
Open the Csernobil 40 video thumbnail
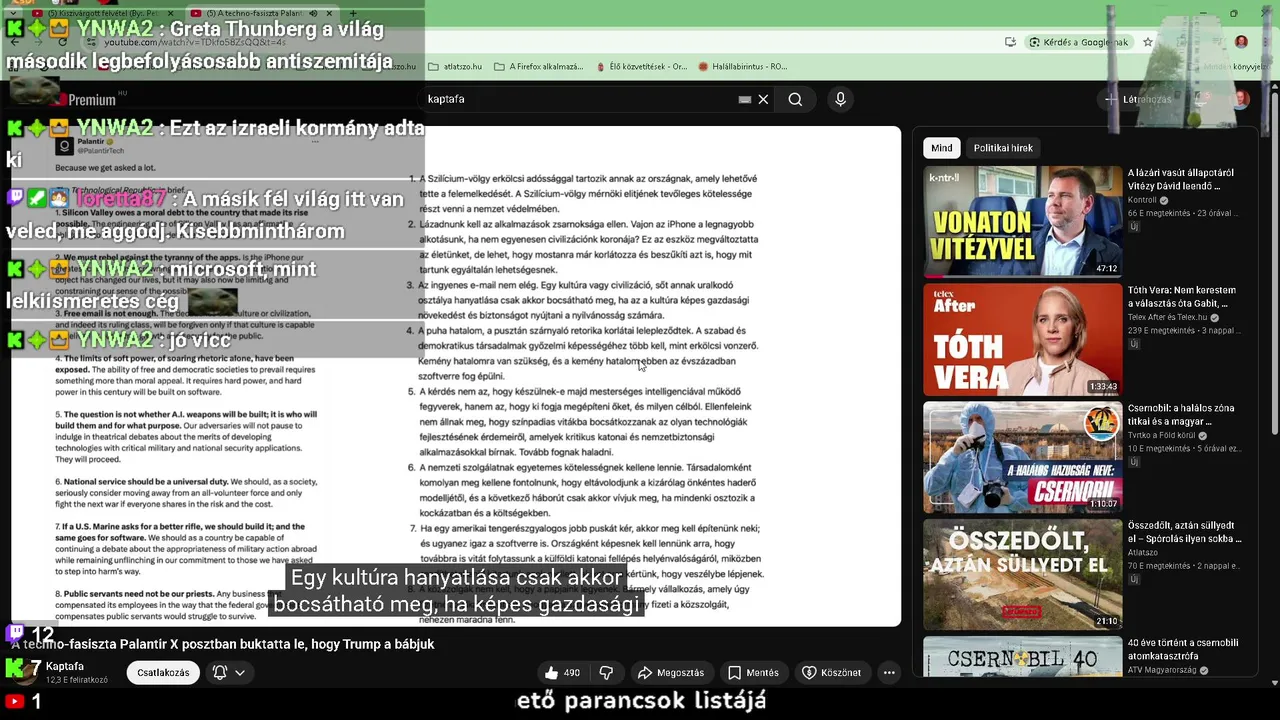tap(1023, 657)
